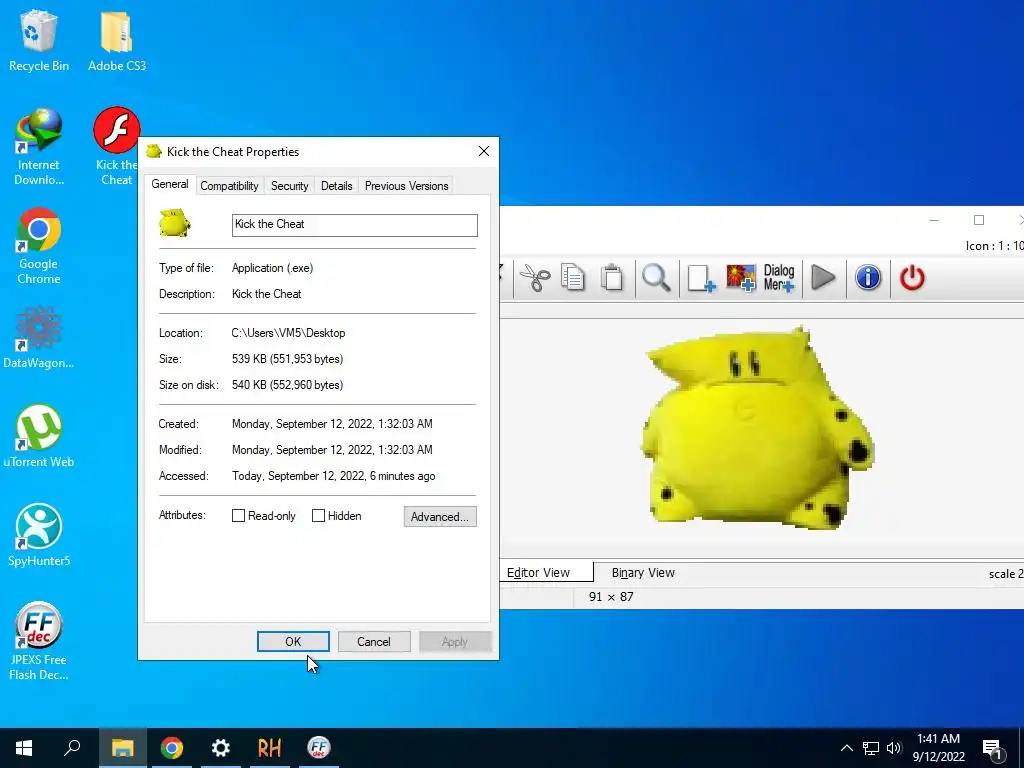The height and width of the screenshot is (768, 1024).
Task: Open the blue Information icon
Action: 868,278
